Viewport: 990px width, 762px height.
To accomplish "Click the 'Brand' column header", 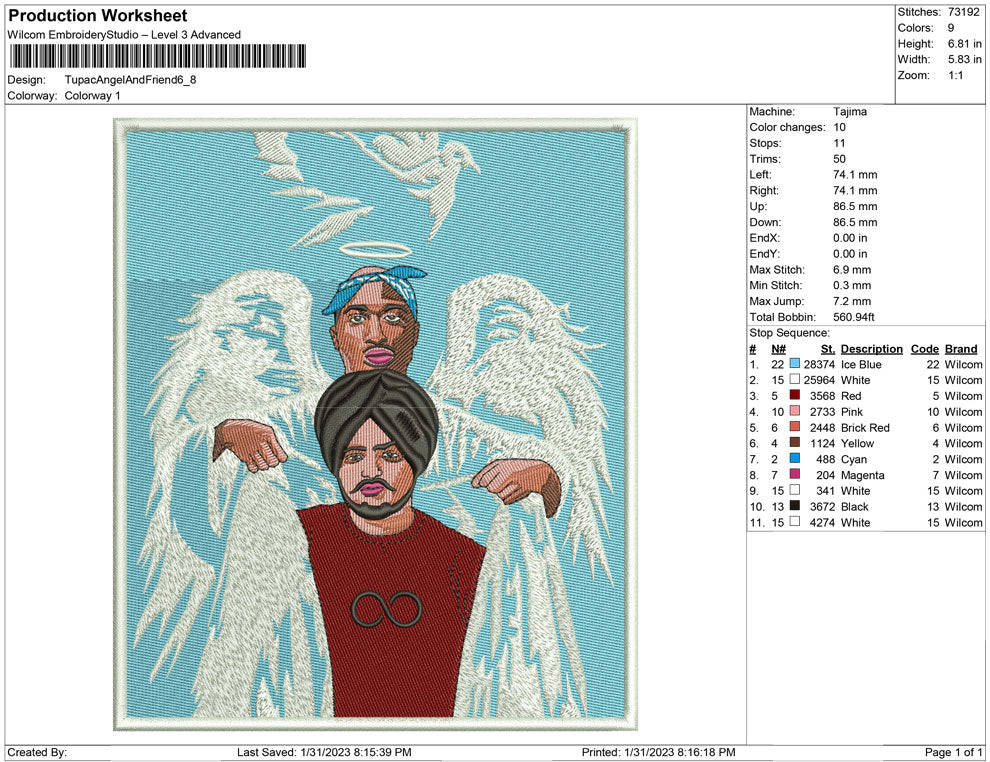I will [961, 348].
